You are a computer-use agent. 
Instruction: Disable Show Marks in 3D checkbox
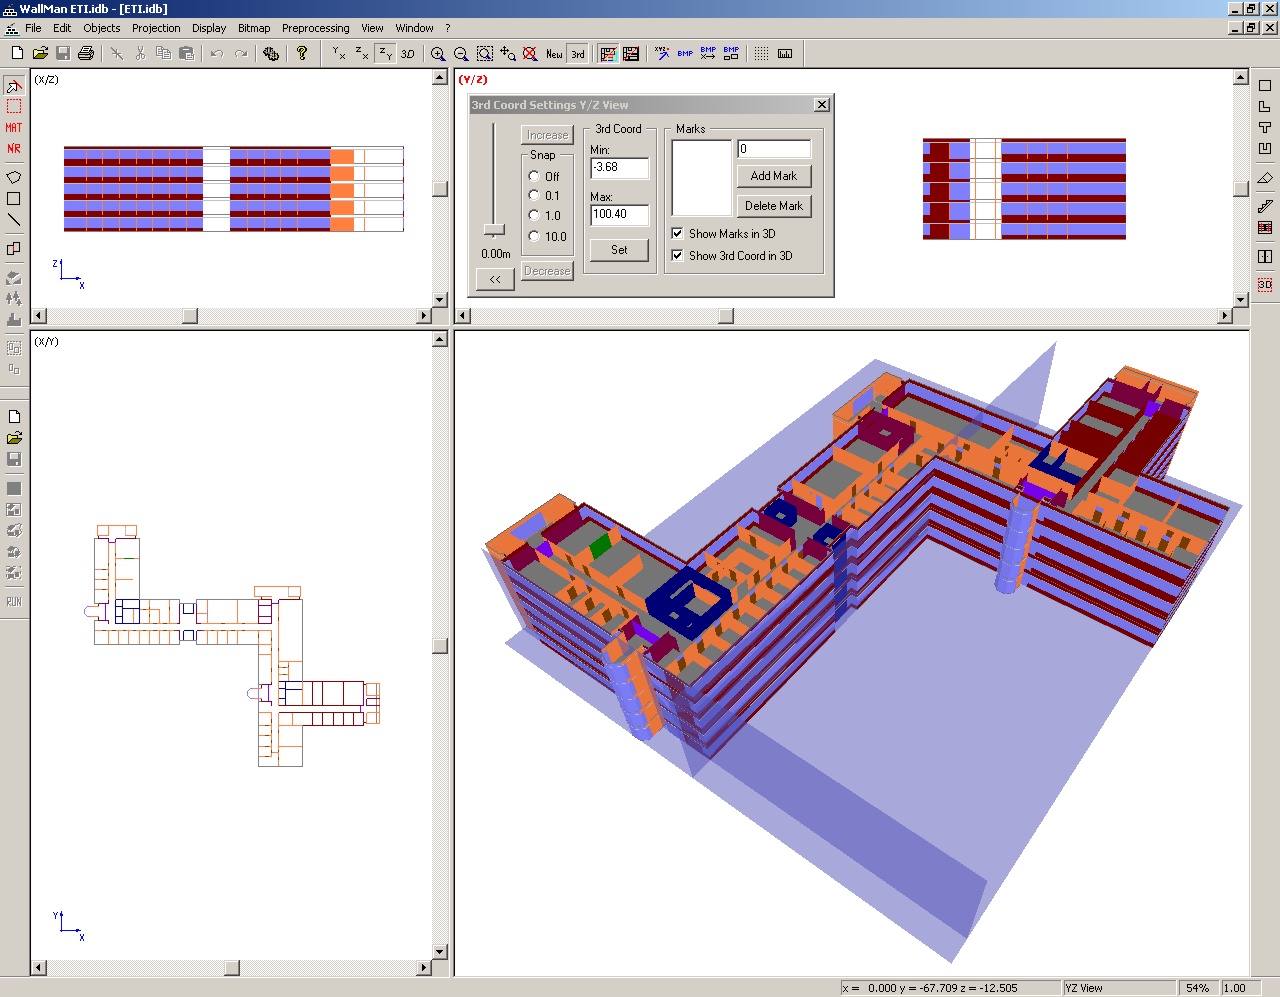point(677,234)
